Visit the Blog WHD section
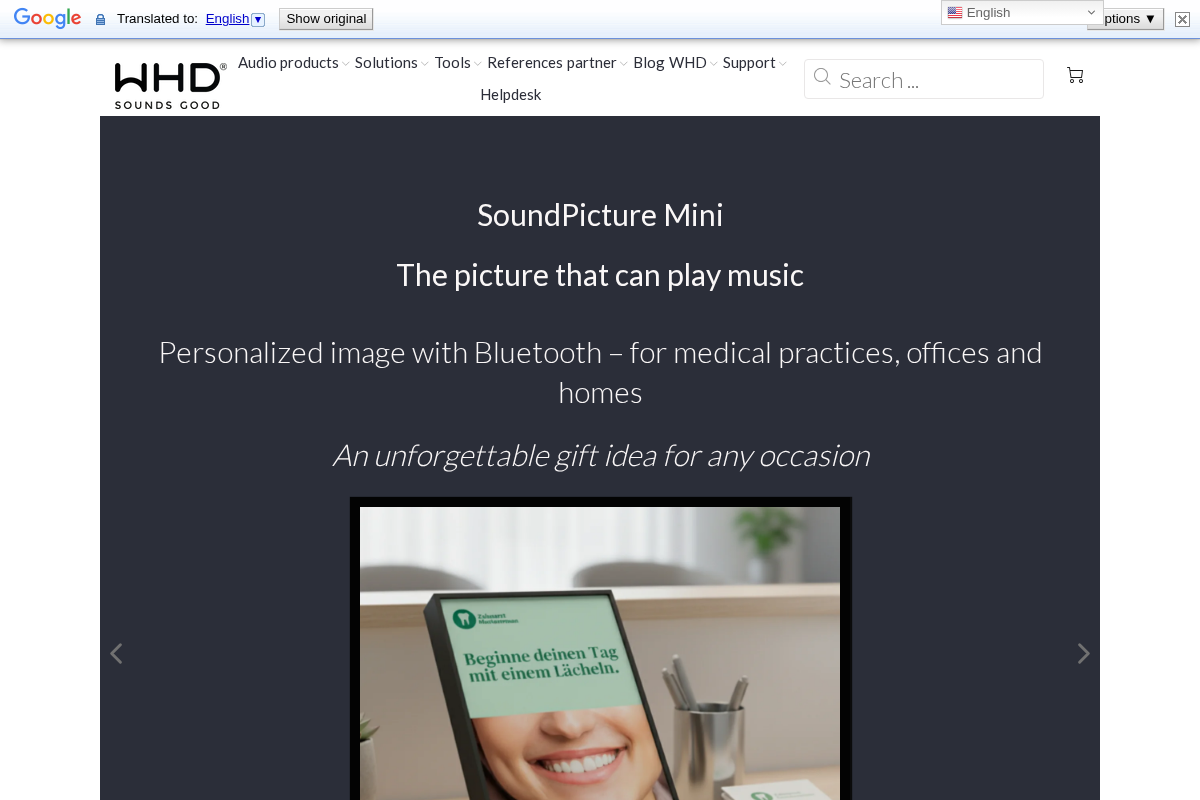The image size is (1200, 800). (670, 62)
